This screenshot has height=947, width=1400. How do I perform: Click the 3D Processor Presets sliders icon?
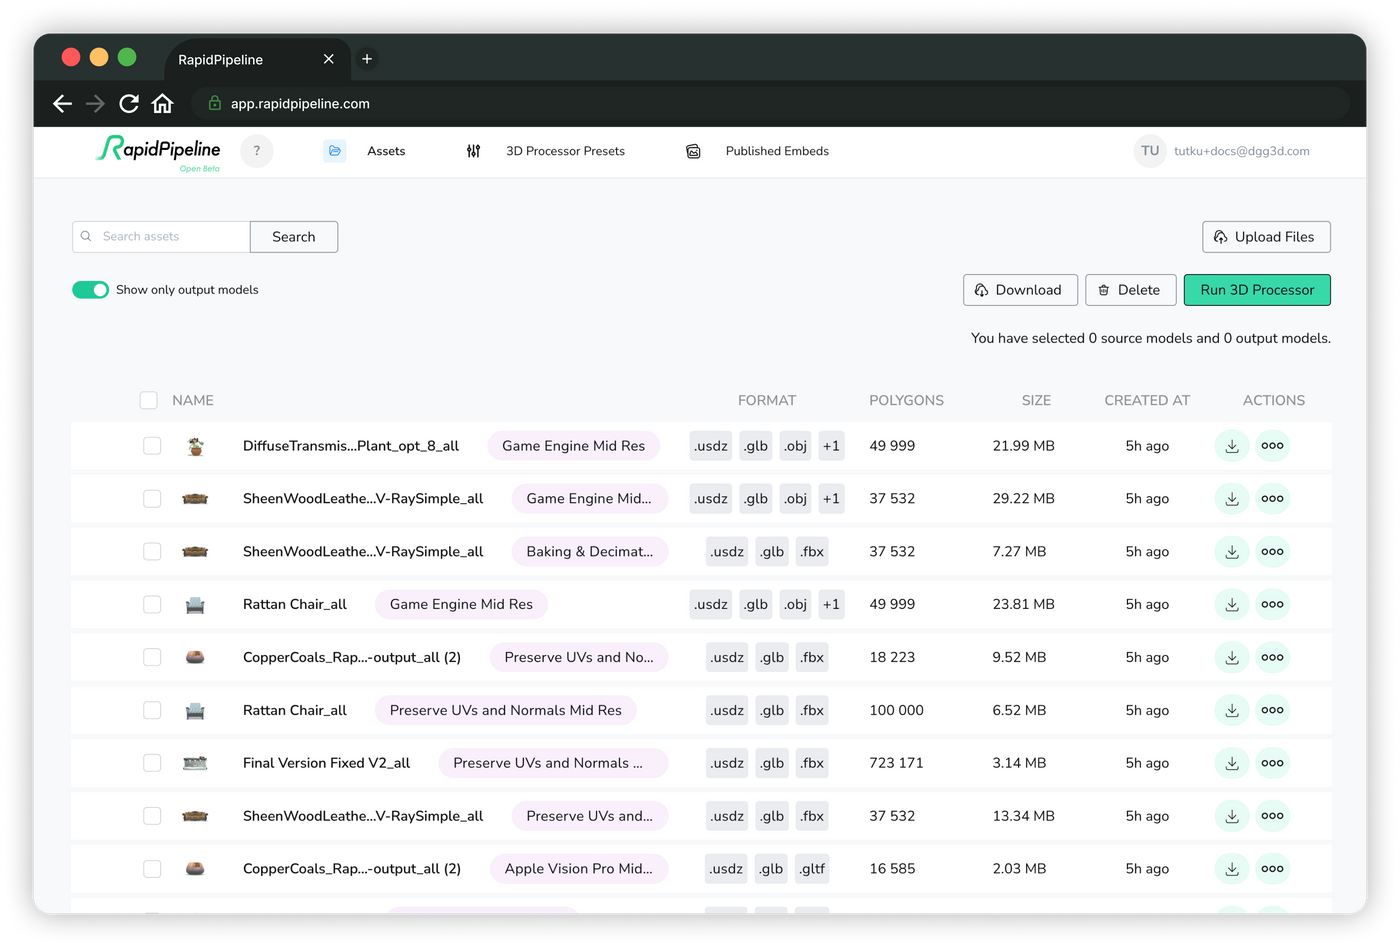point(473,150)
